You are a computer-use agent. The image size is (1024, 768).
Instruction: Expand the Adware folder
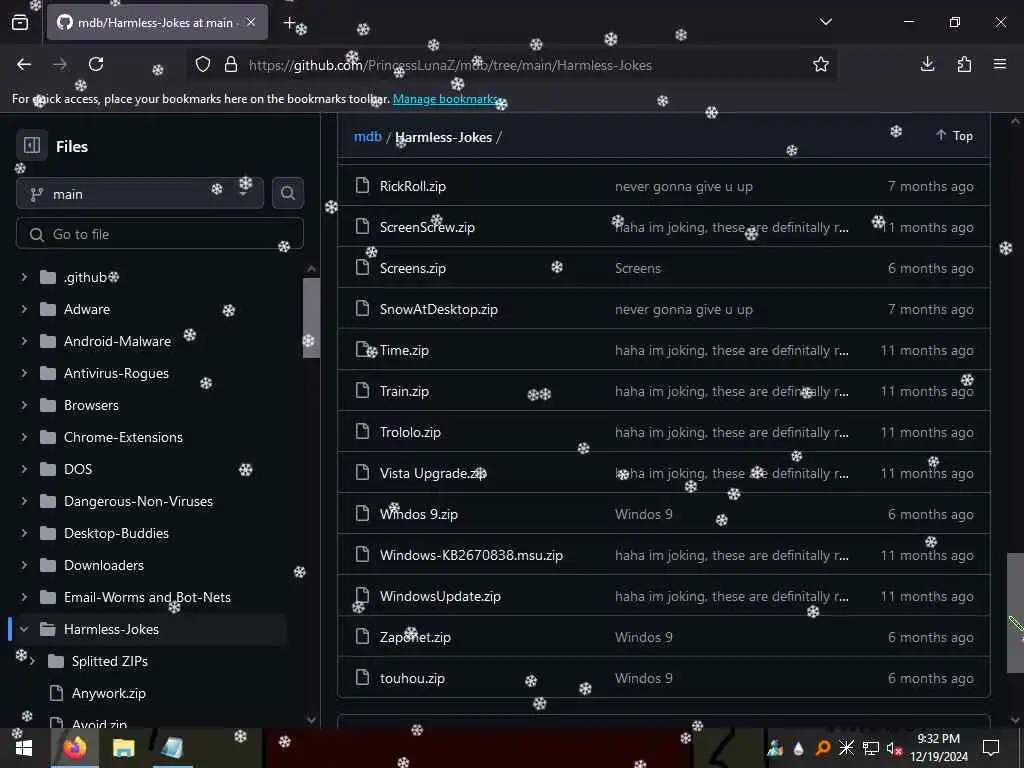coord(24,309)
